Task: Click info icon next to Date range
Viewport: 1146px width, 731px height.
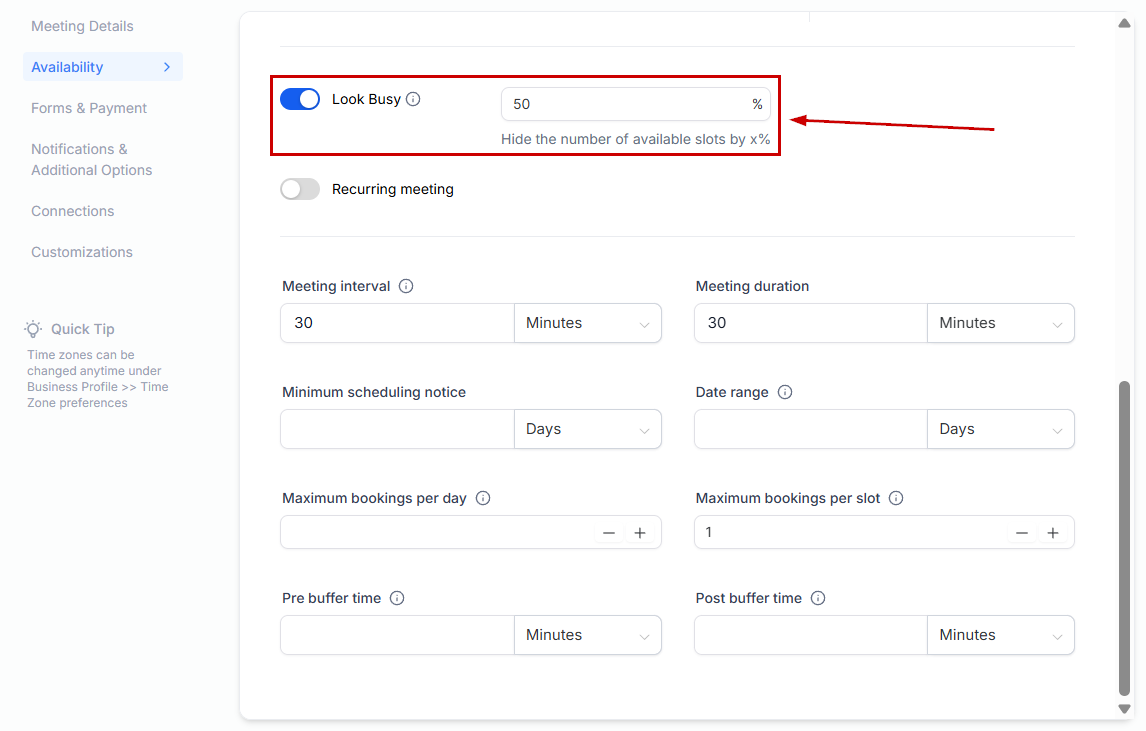Action: (x=785, y=392)
